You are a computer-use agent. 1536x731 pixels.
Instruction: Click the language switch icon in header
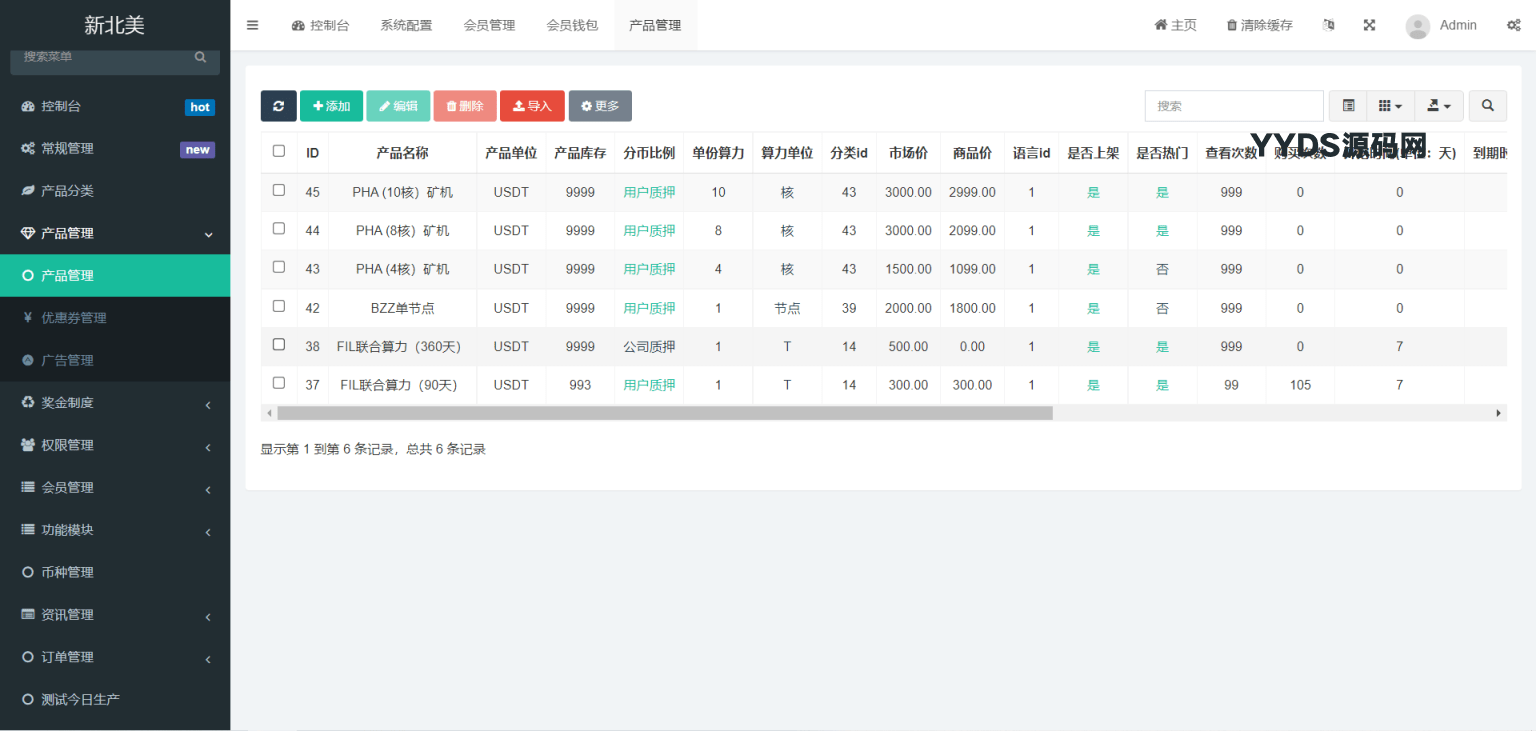[x=1328, y=25]
